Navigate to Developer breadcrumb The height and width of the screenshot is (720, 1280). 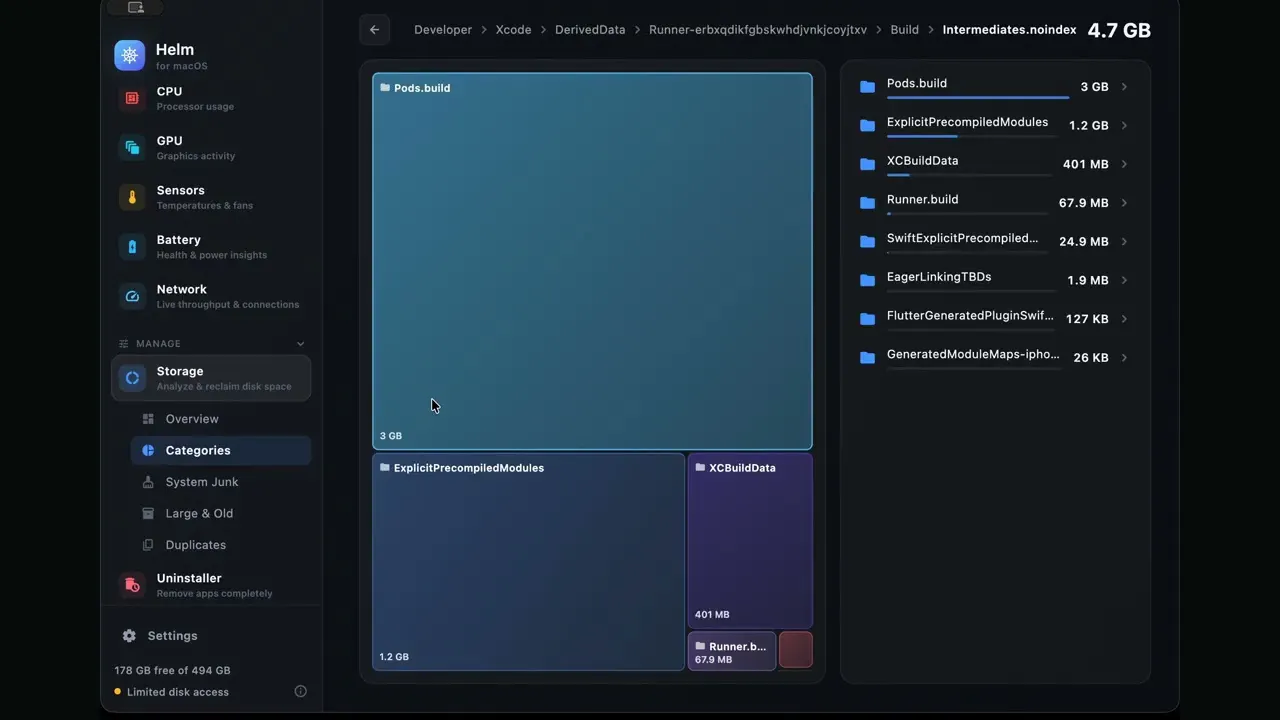(443, 30)
